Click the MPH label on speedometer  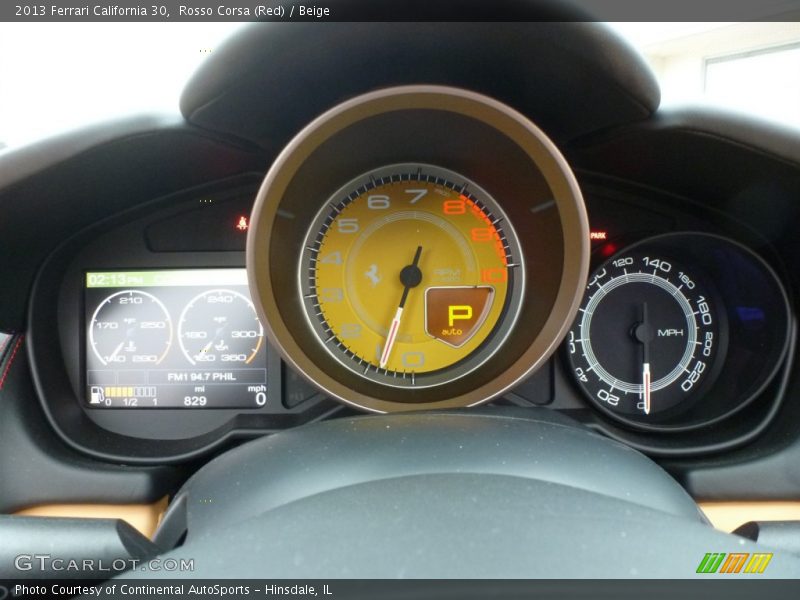tap(670, 333)
